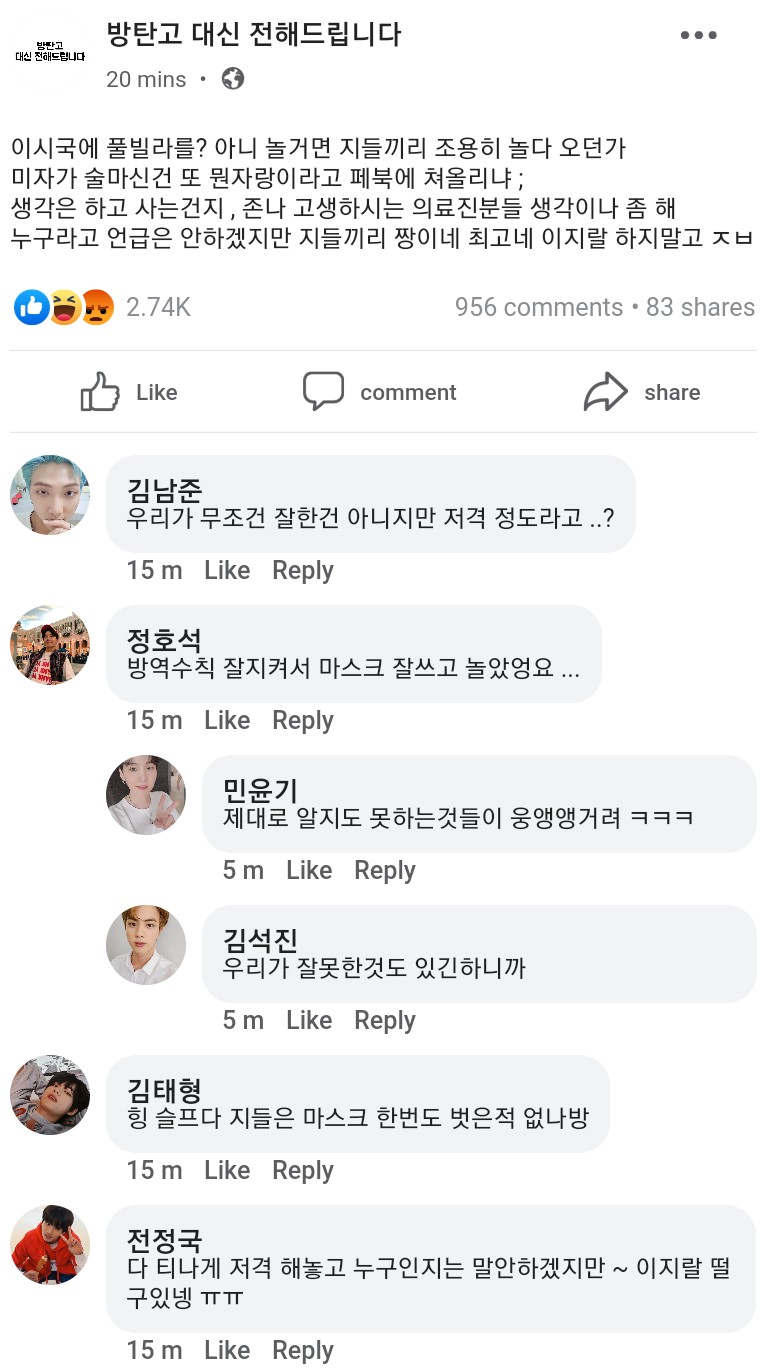Click the thumbs-up Like icon under the post
This screenshot has height=1372, width=771.
[x=100, y=392]
